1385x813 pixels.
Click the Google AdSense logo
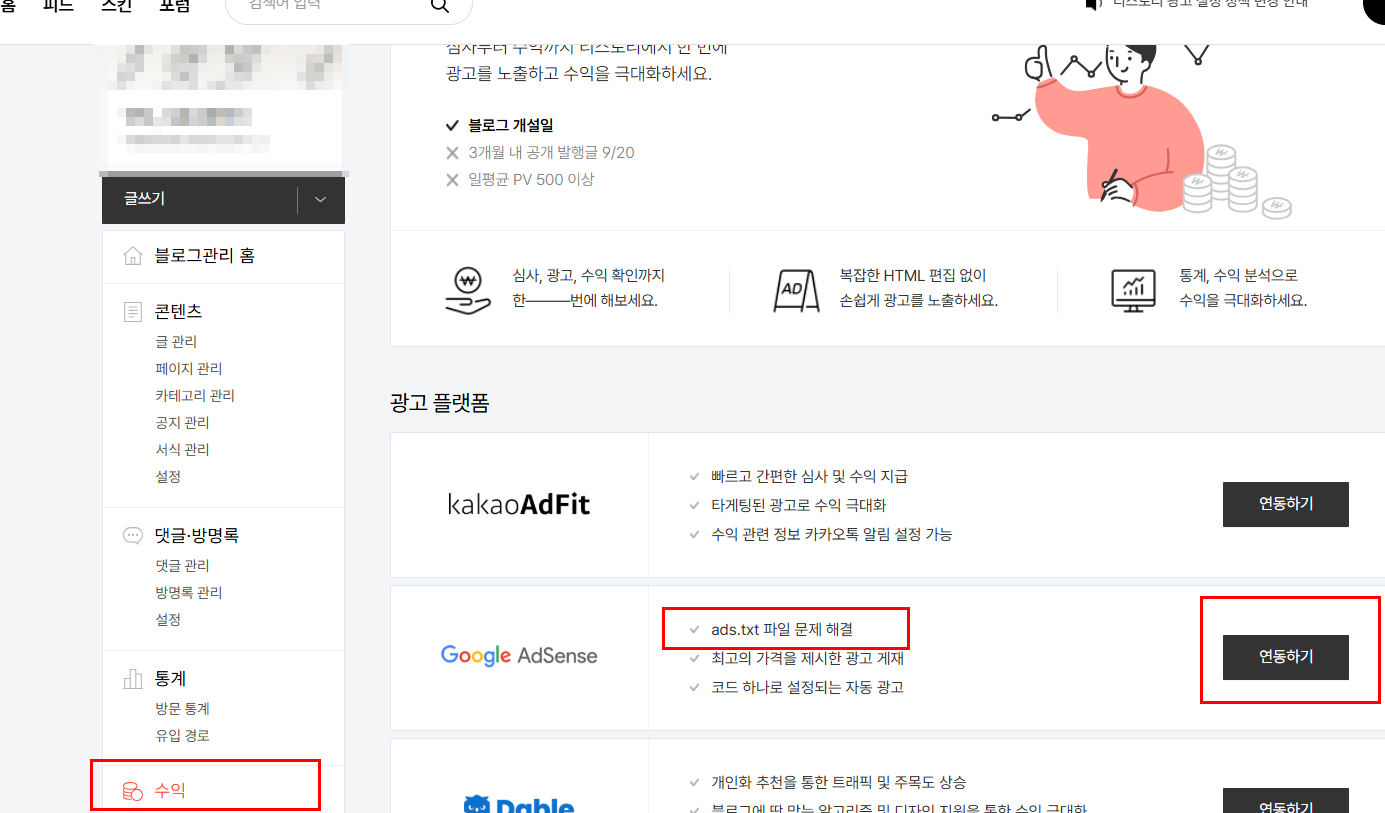pyautogui.click(x=518, y=655)
